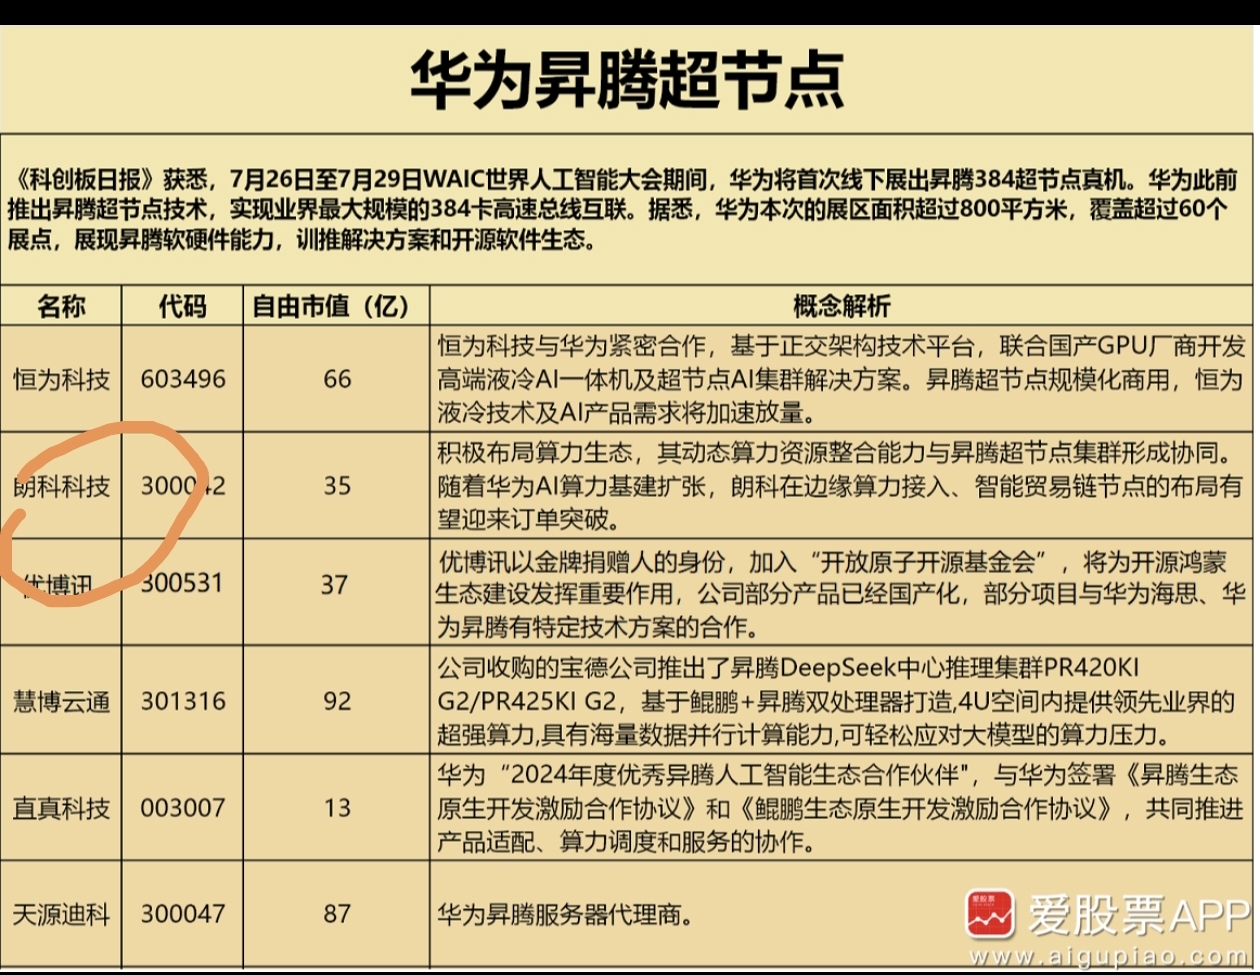Screen dimensions: 1260x975
Task: Click market value 13 for 直真科技
Action: pyautogui.click(x=337, y=807)
